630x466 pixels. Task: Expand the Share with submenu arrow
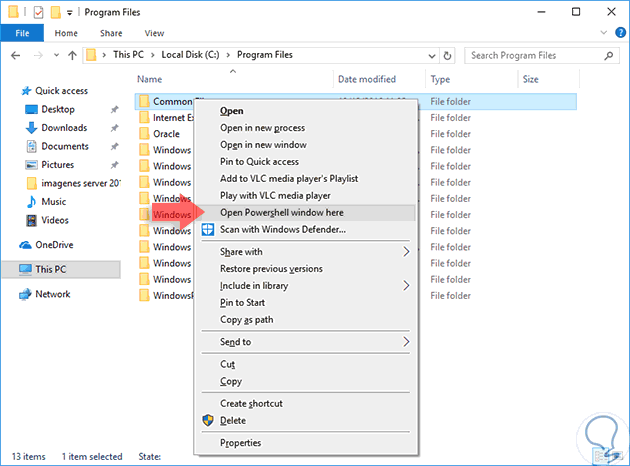(406, 252)
